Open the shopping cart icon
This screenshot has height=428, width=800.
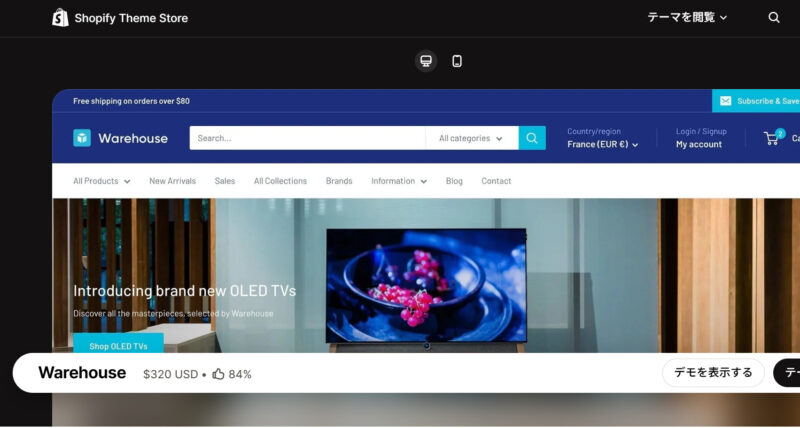point(771,138)
